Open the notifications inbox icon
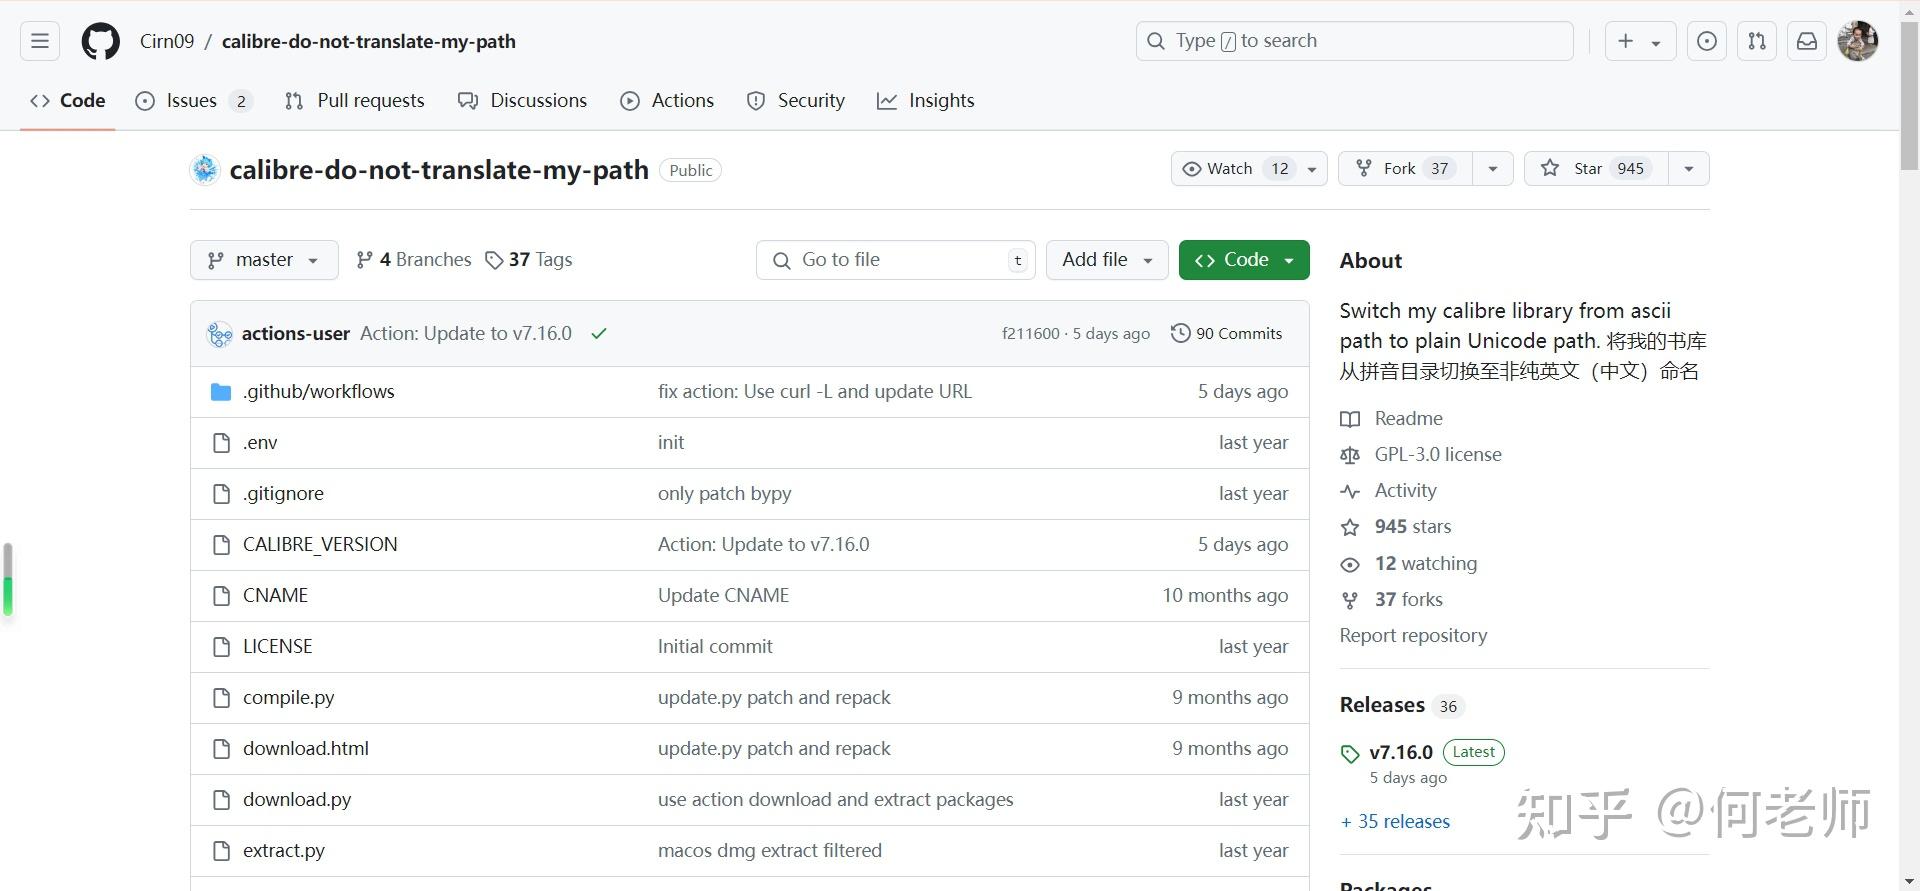Image resolution: width=1920 pixels, height=891 pixels. (x=1807, y=41)
